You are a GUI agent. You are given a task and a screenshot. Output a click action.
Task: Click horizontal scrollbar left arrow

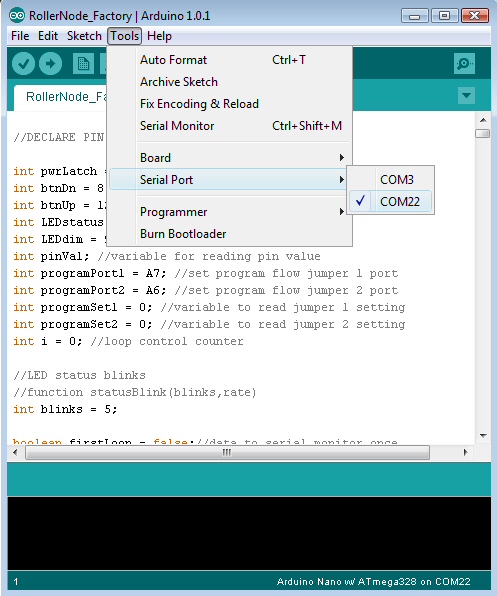pyautogui.click(x=15, y=452)
